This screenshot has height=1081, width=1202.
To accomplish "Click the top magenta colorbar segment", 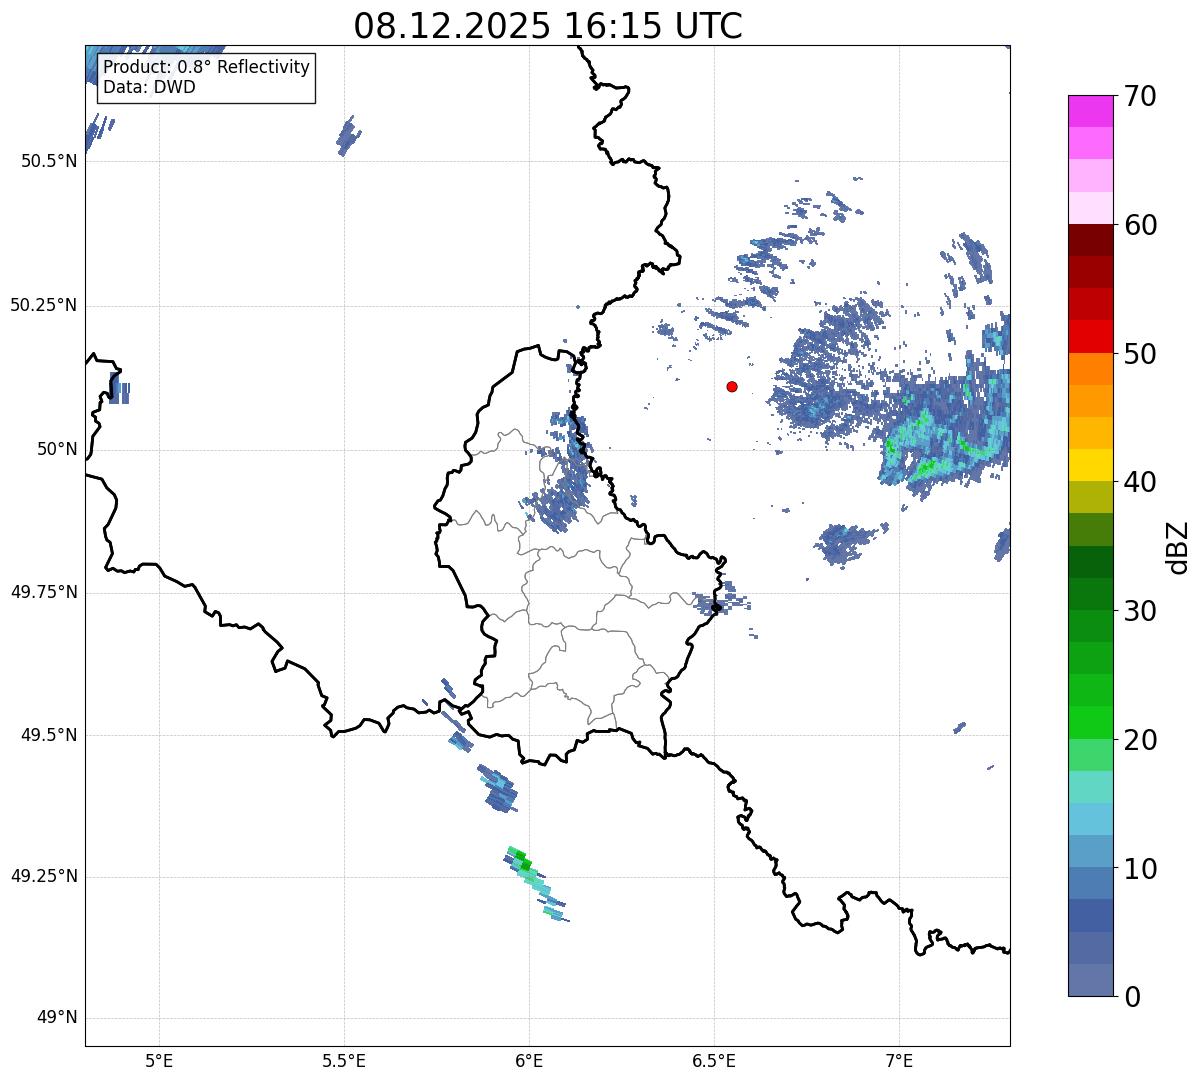I will (x=1091, y=111).
